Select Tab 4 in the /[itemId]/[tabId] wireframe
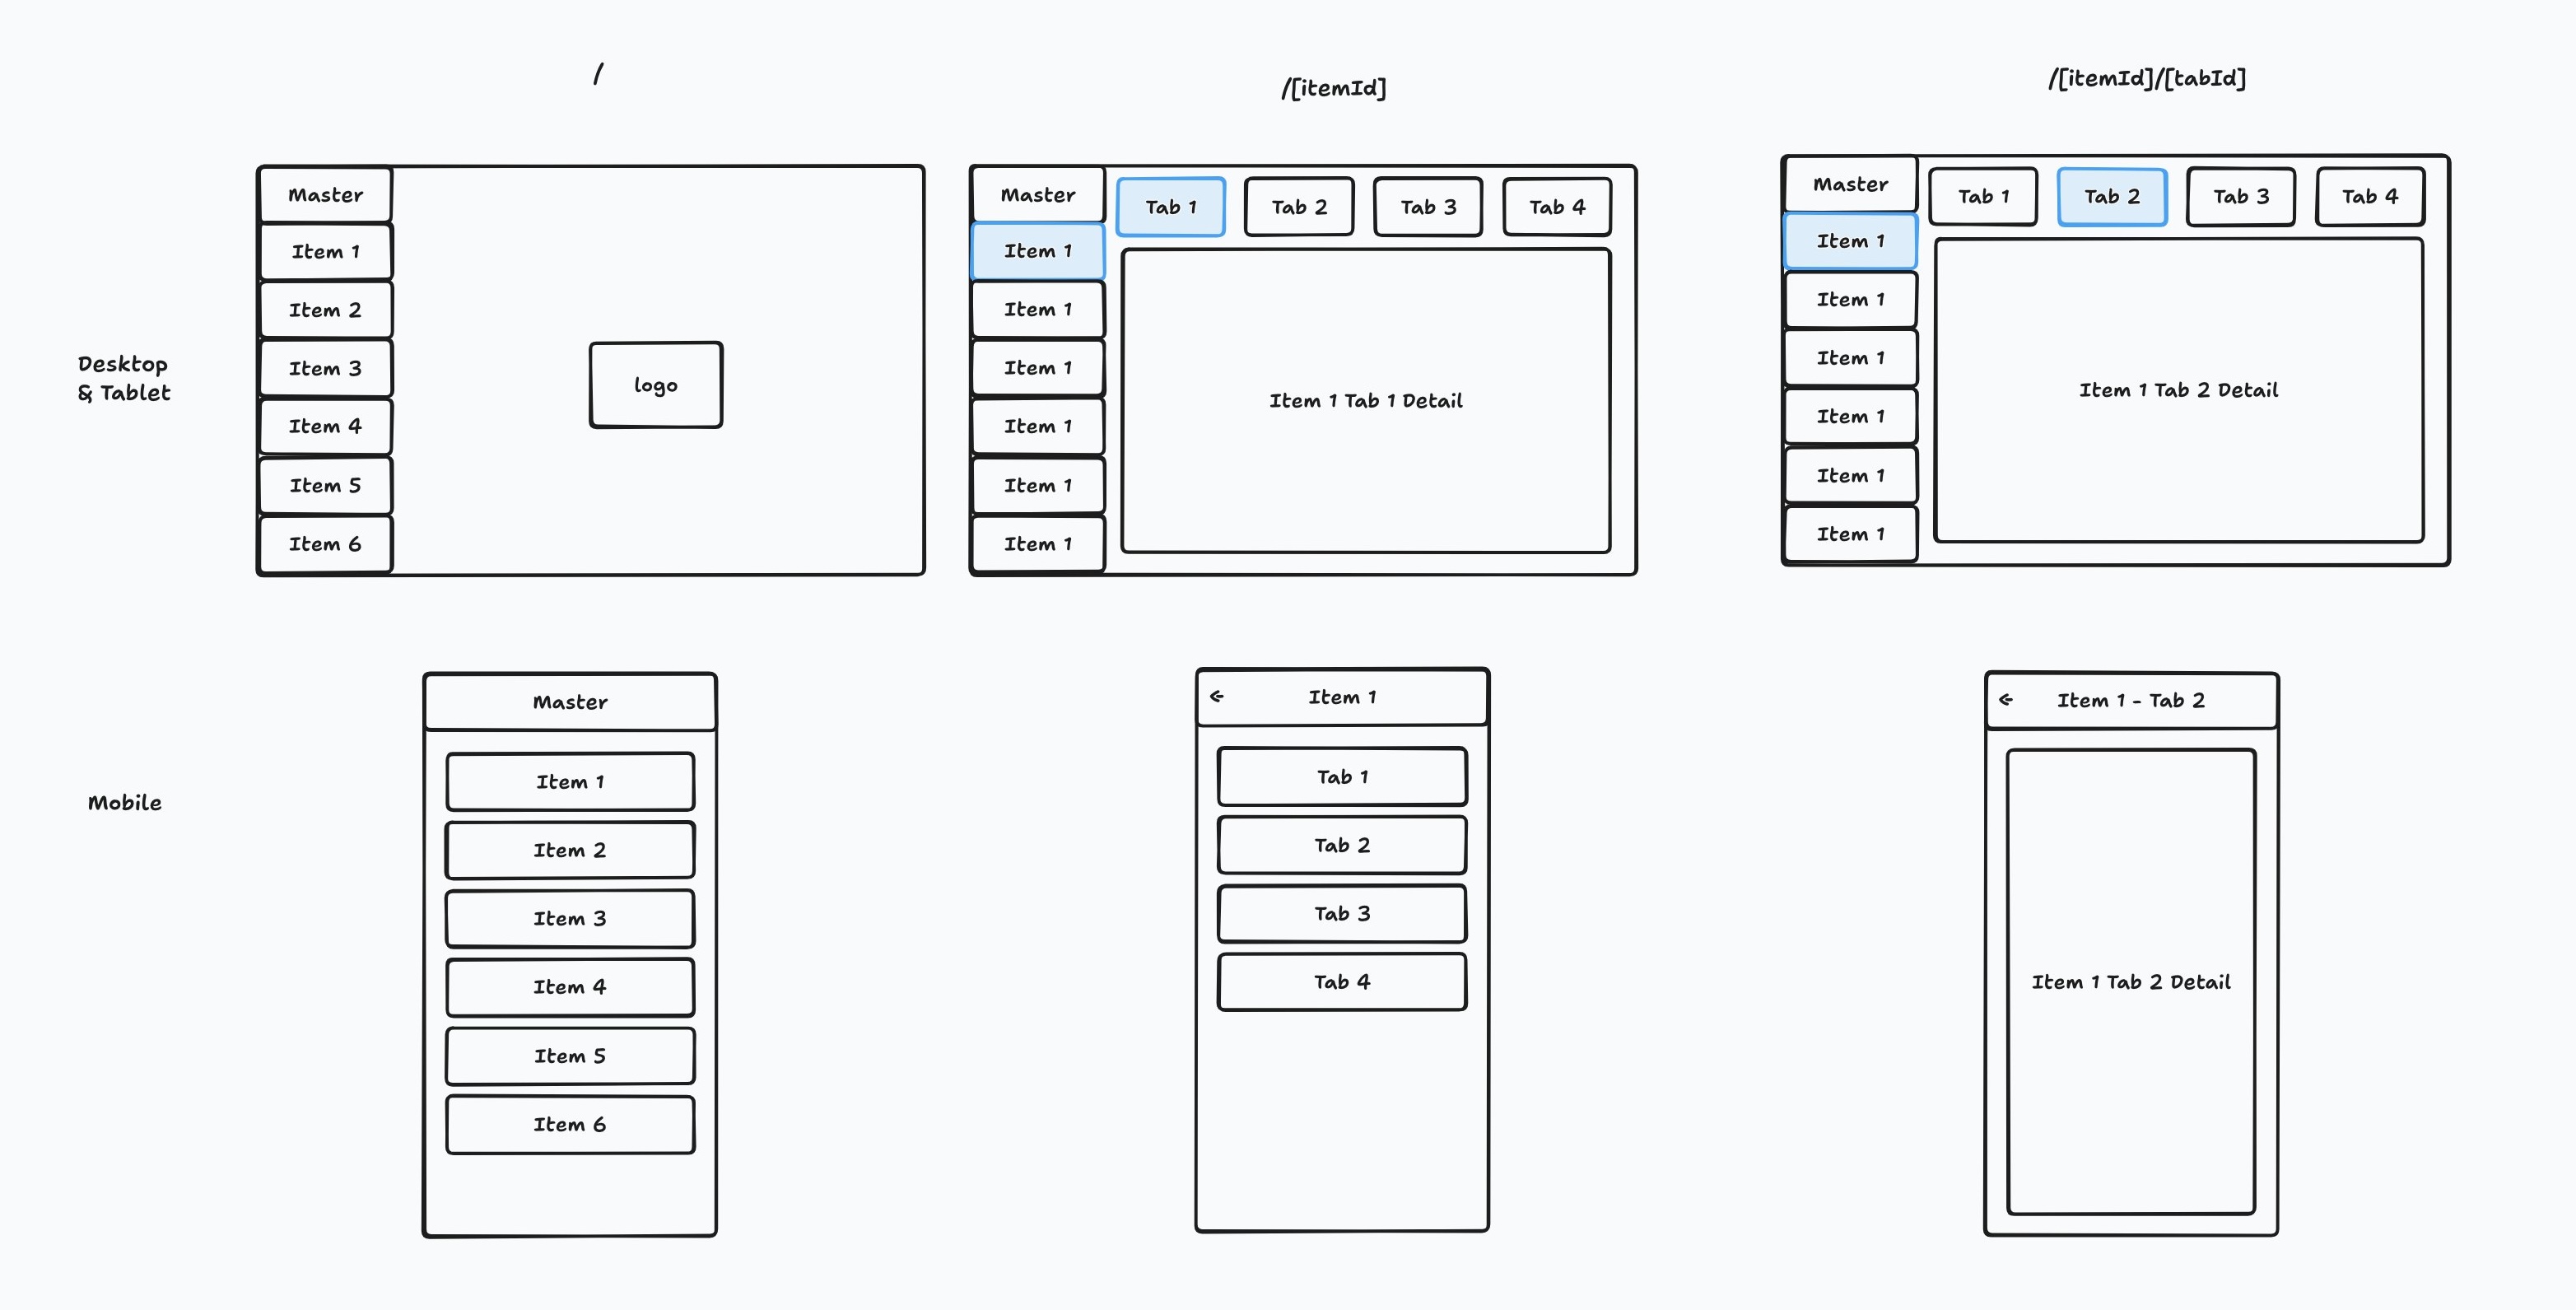 click(x=2370, y=196)
